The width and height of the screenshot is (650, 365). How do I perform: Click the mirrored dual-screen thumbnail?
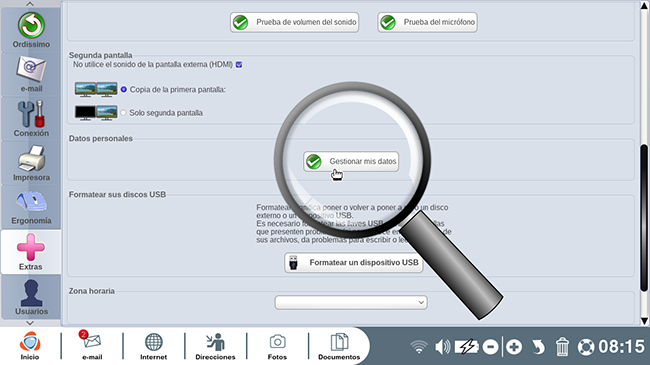pos(96,89)
